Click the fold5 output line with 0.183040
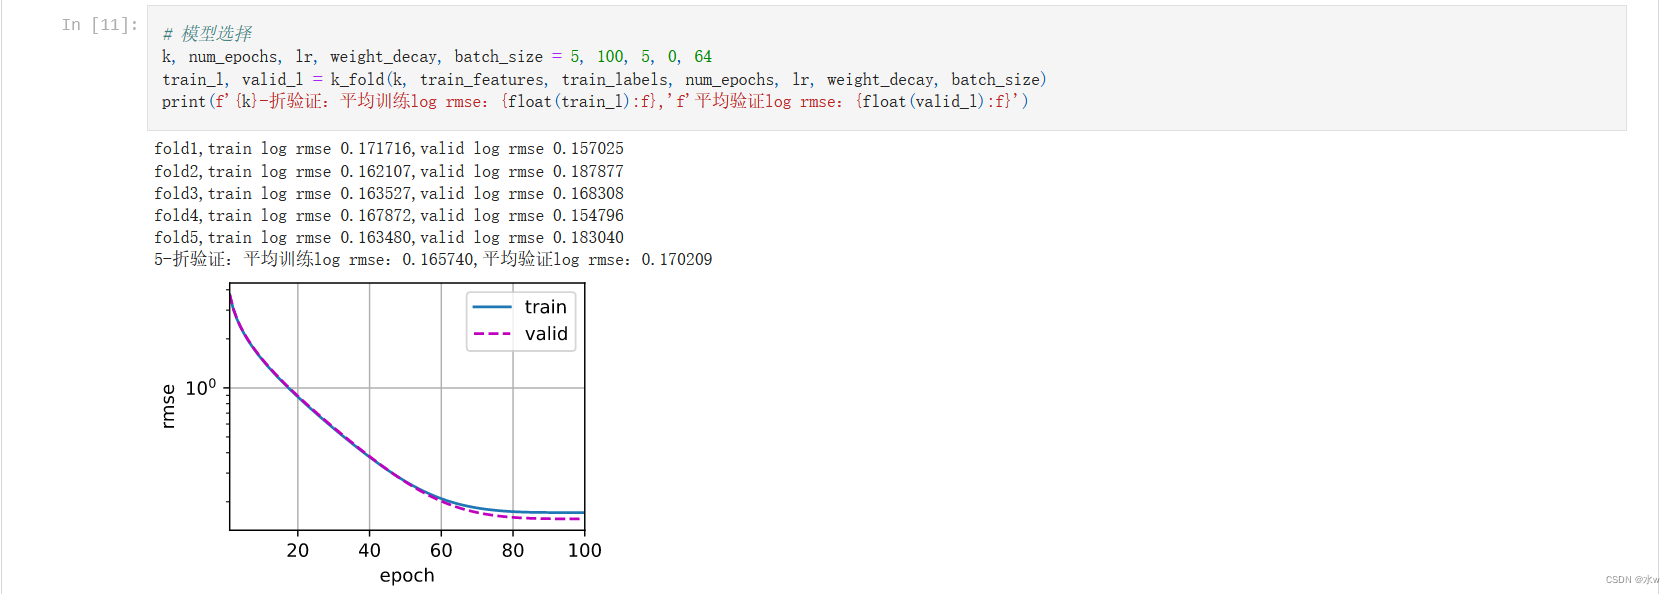 389,238
